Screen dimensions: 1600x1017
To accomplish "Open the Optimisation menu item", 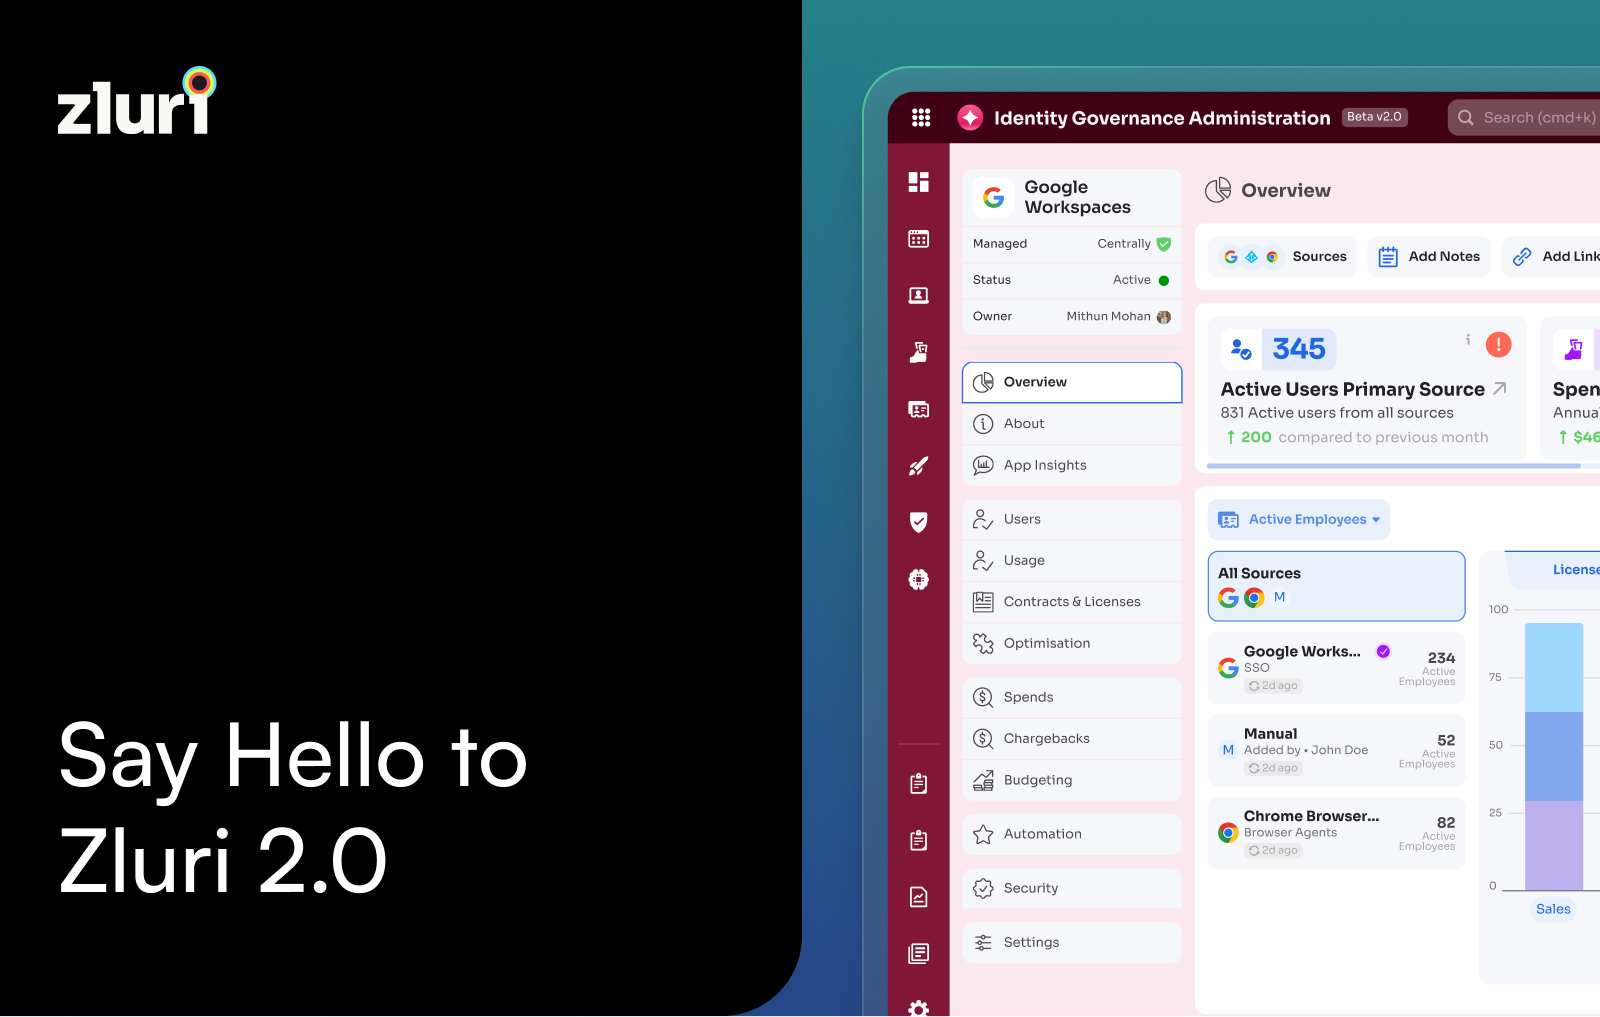I will tap(1072, 643).
